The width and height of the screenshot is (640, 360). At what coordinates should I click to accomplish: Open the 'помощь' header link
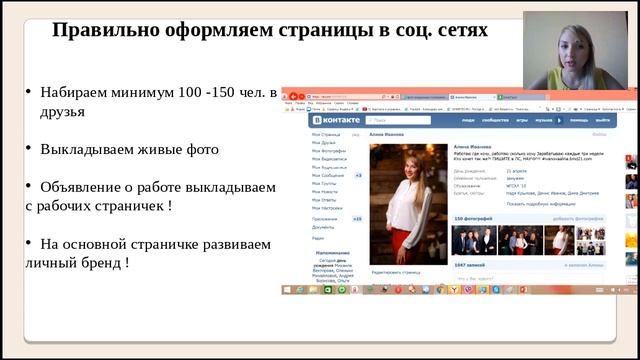[579, 120]
